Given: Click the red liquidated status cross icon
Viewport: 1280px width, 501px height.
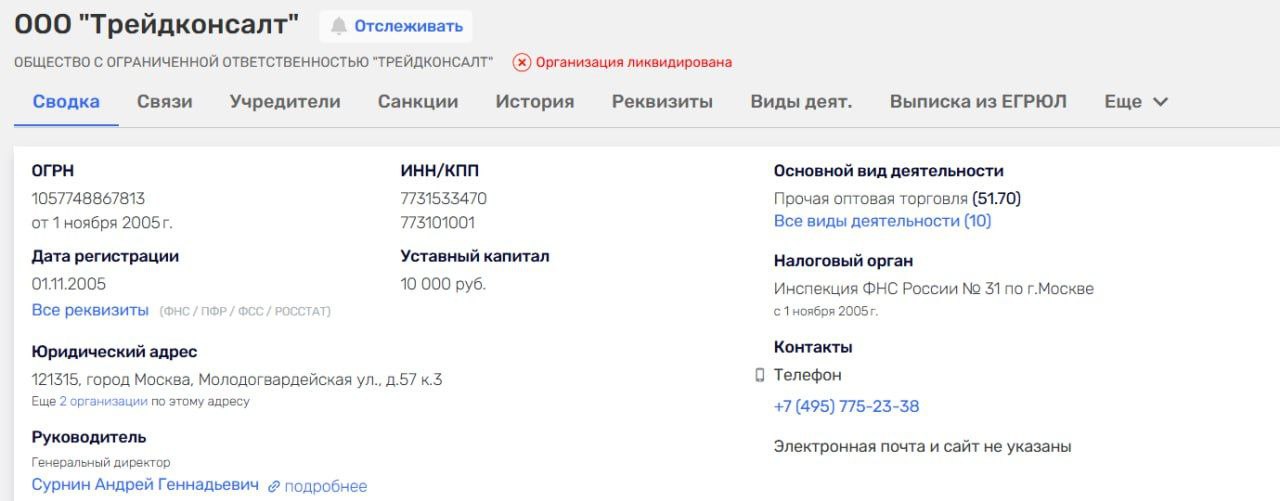Looking at the screenshot, I should 521,62.
